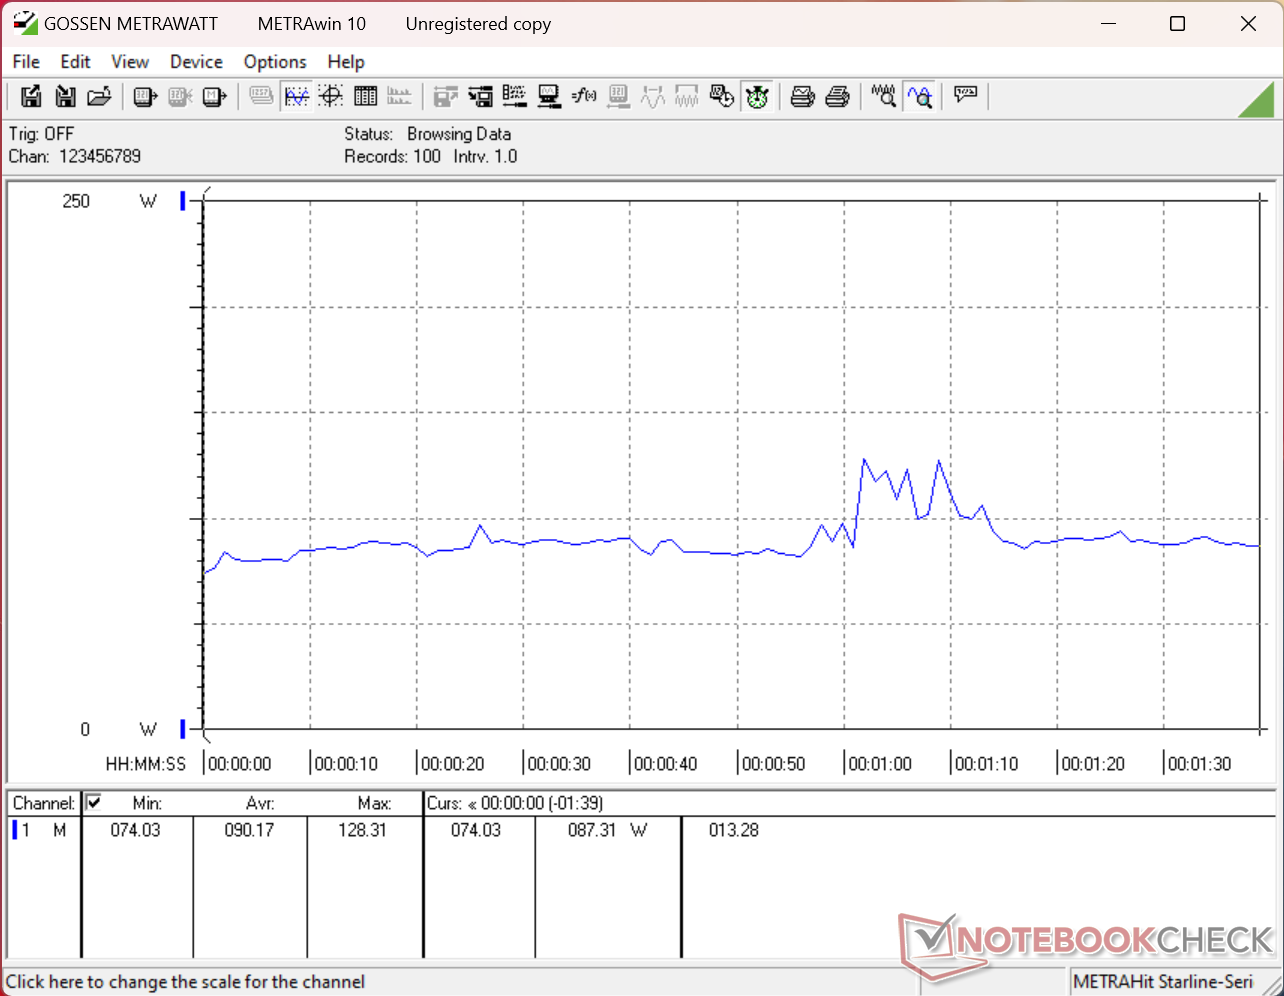
Task: Toggle the blue curve zoom magnifier icon
Action: click(919, 97)
